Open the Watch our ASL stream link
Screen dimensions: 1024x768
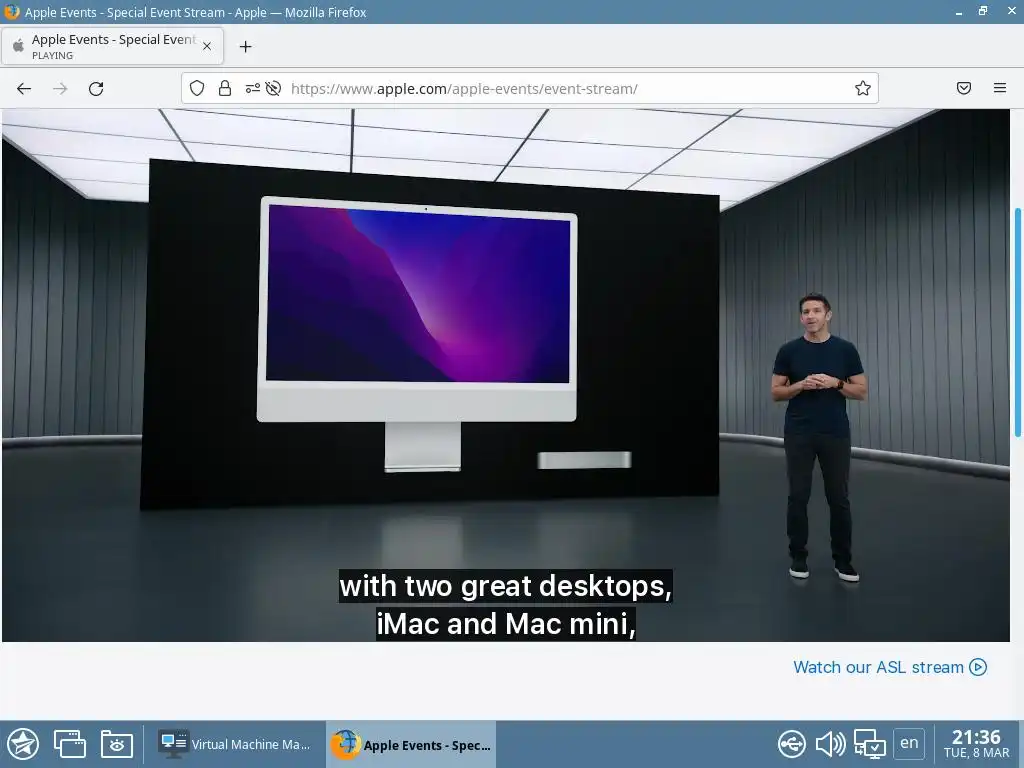pyautogui.click(x=889, y=667)
